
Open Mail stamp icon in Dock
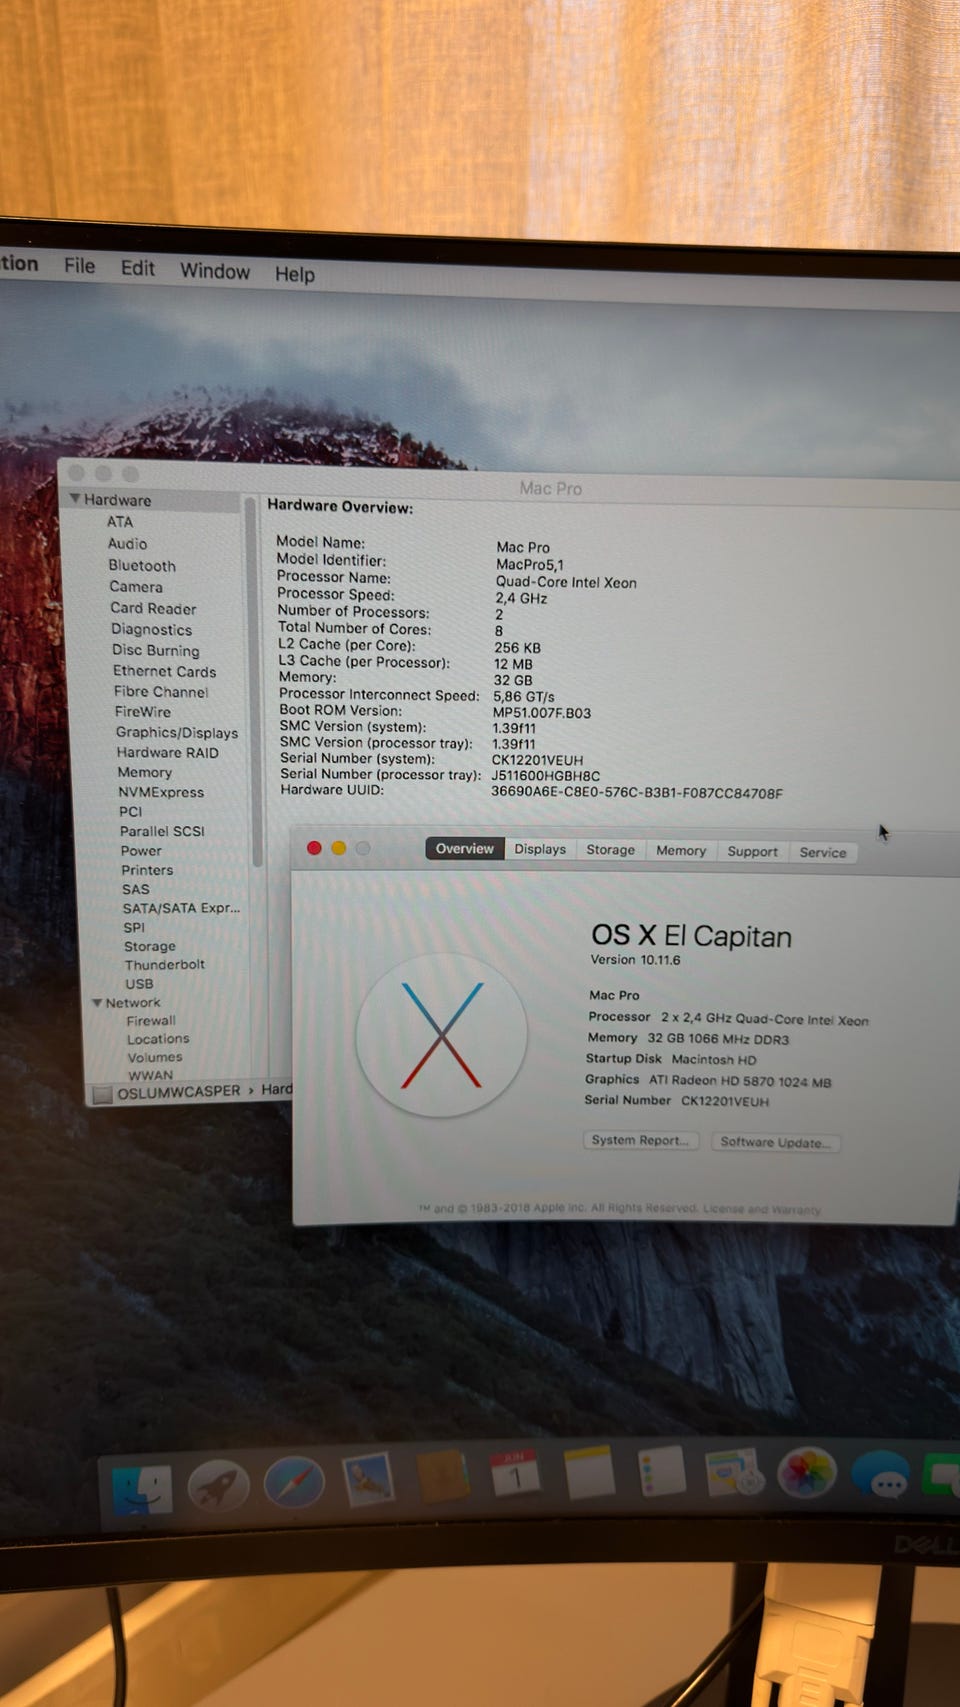[368, 1479]
